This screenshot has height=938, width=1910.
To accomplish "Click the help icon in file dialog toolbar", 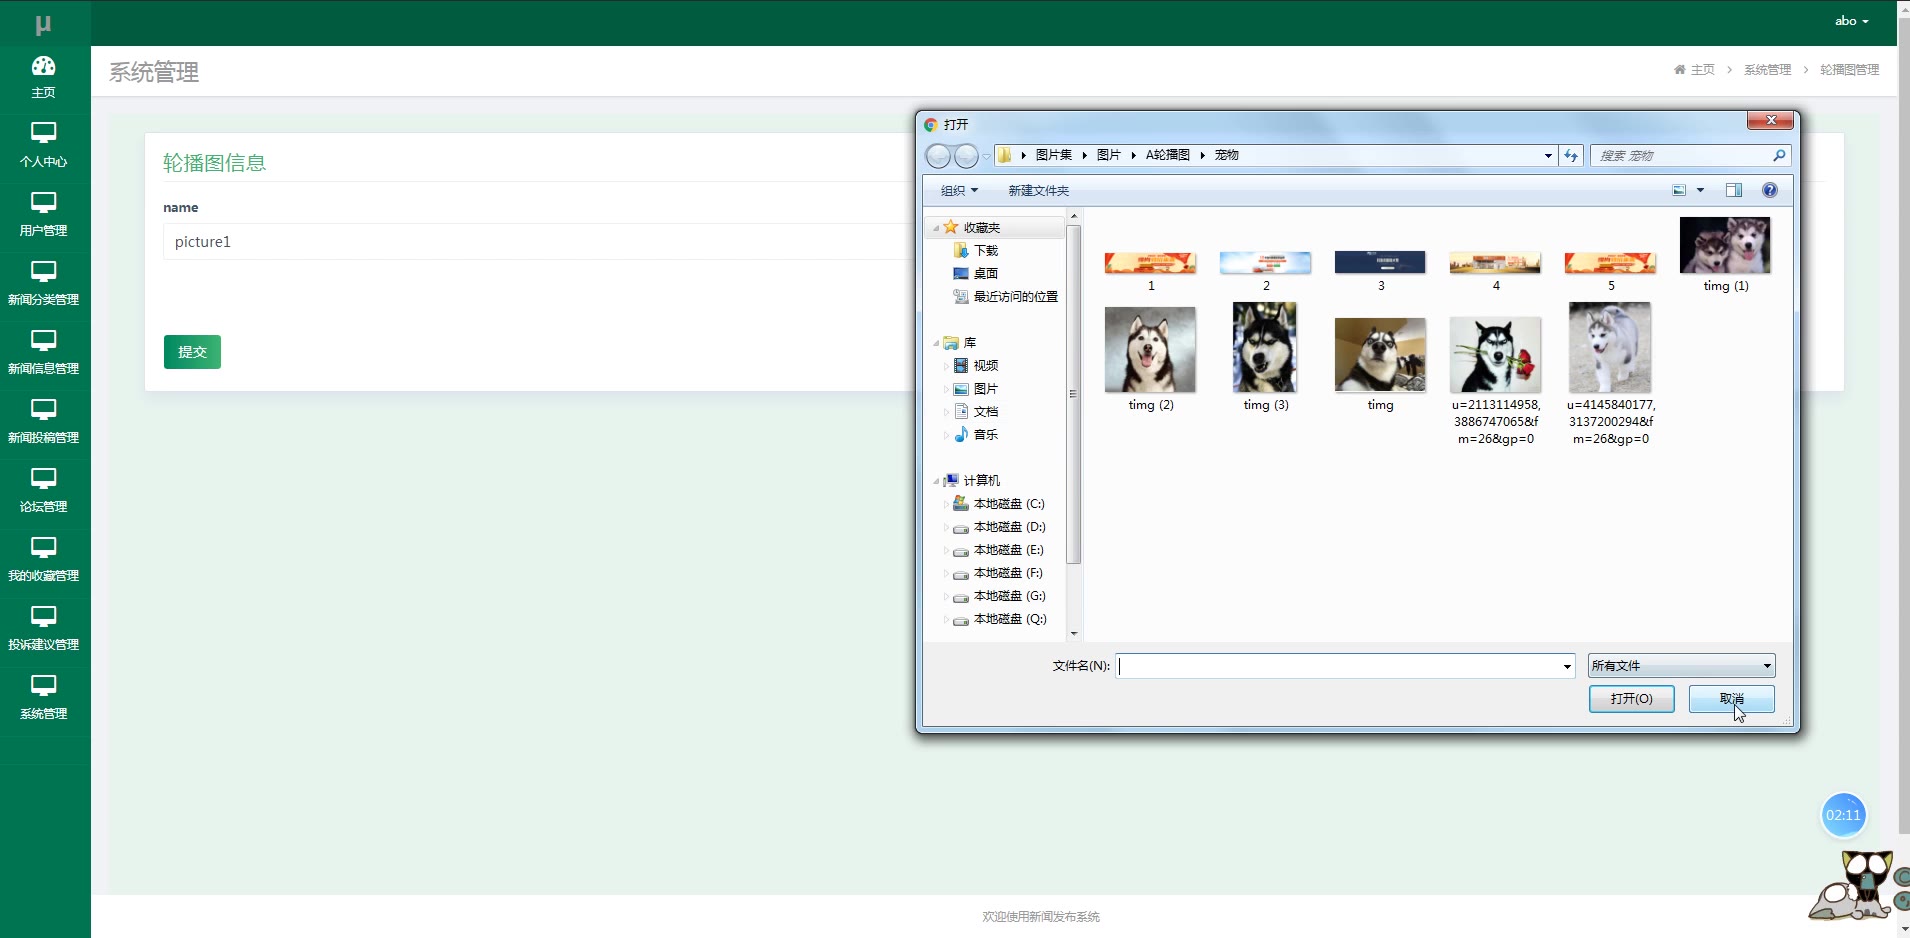I will tap(1769, 190).
